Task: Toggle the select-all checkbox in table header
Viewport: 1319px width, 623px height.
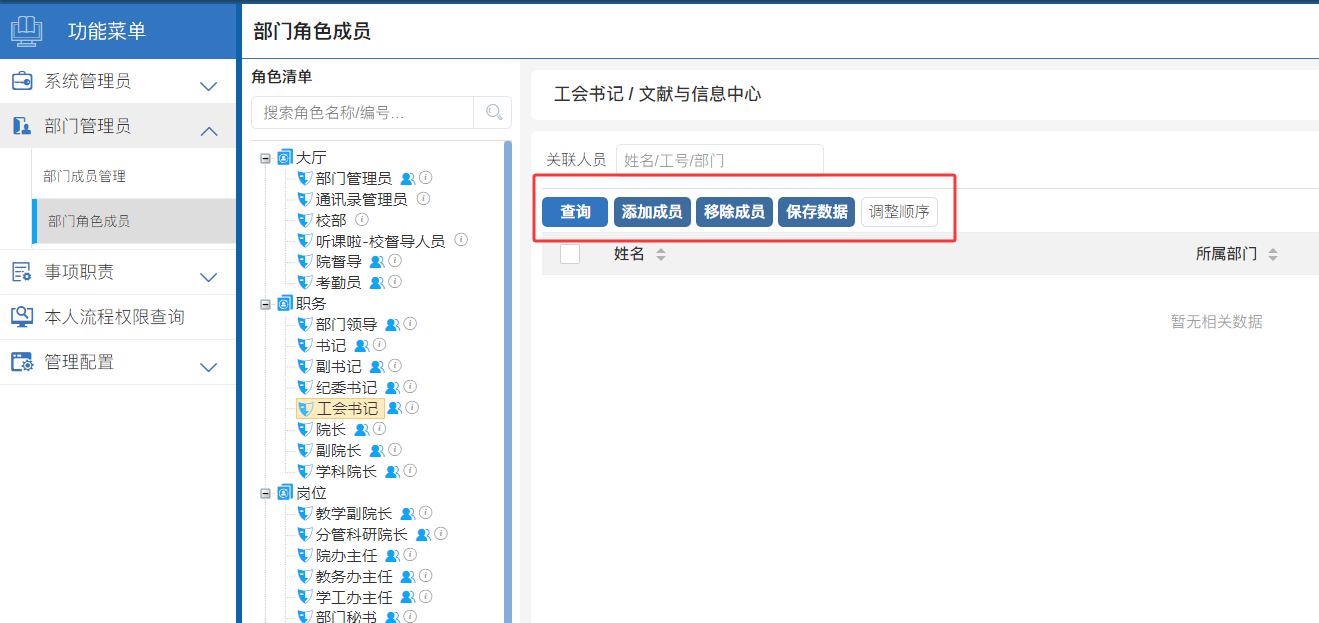Action: 570,254
